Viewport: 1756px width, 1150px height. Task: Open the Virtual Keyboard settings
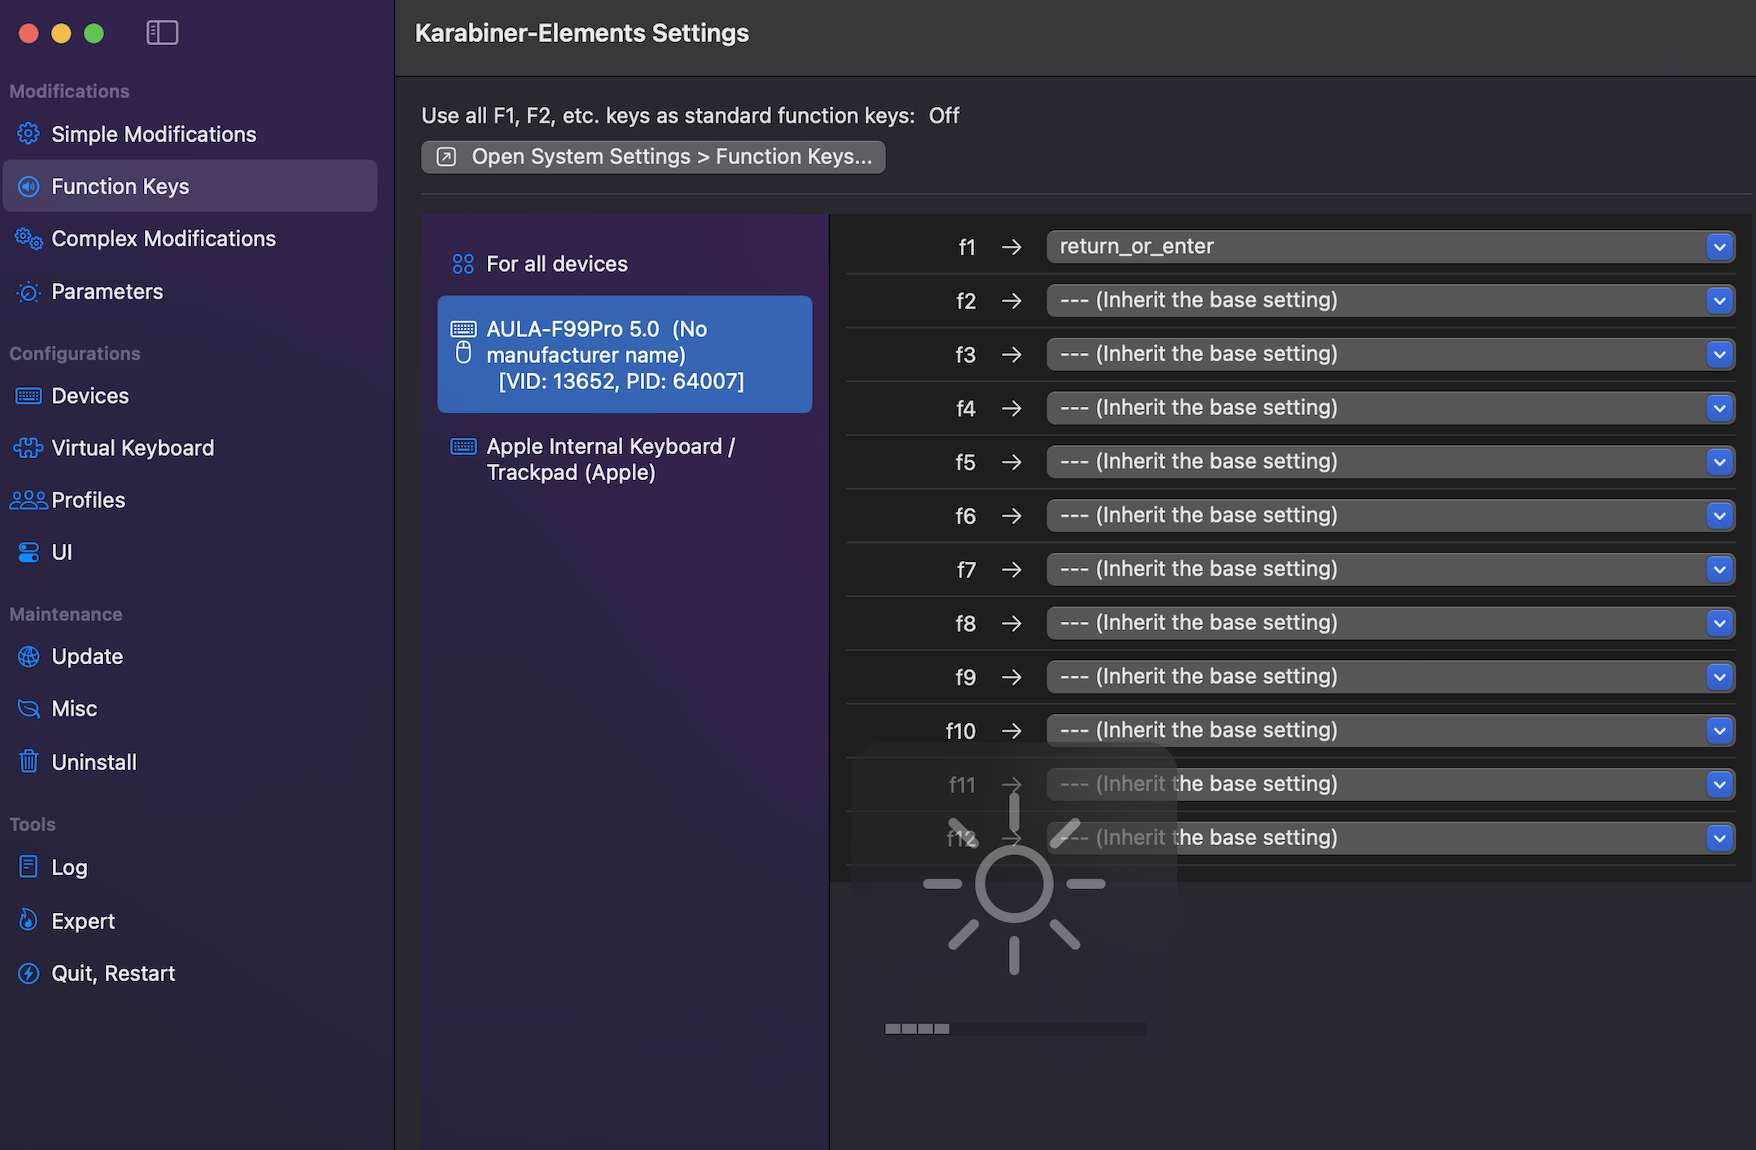pos(132,447)
